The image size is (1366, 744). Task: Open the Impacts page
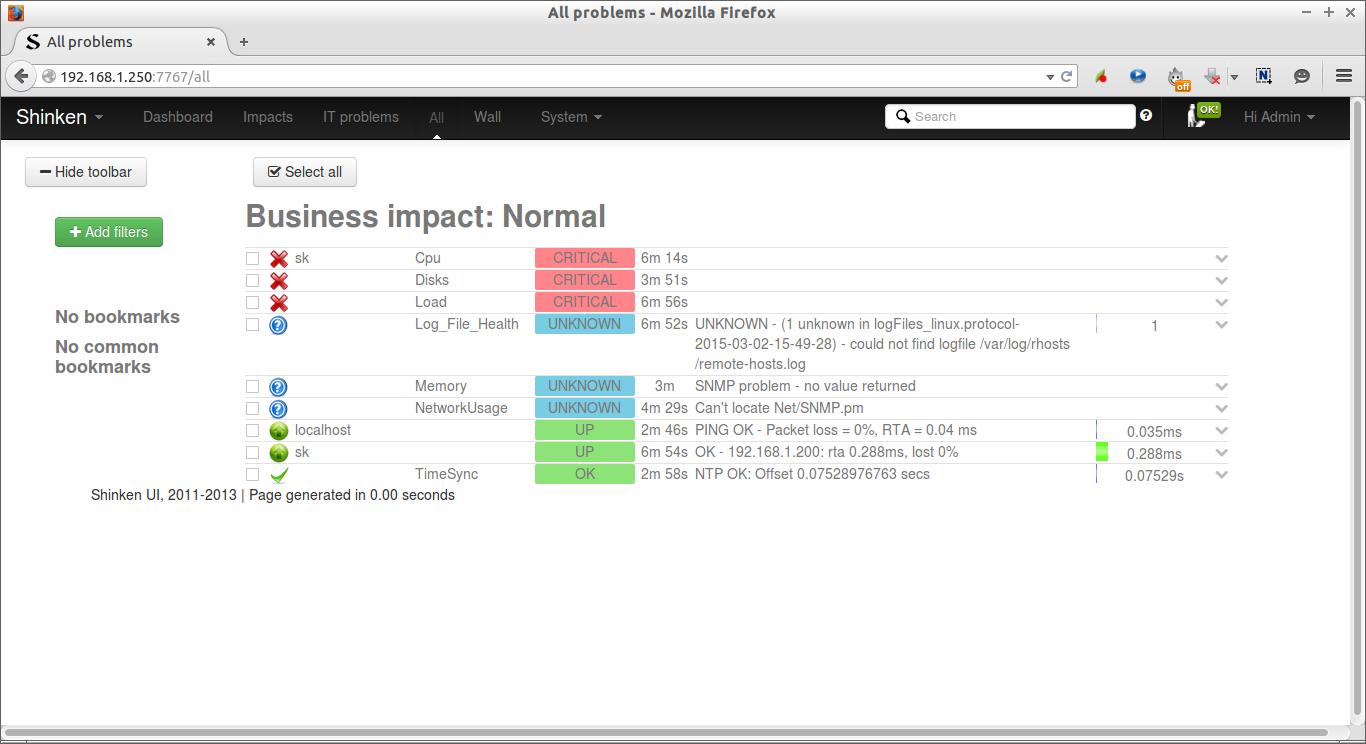pos(268,117)
